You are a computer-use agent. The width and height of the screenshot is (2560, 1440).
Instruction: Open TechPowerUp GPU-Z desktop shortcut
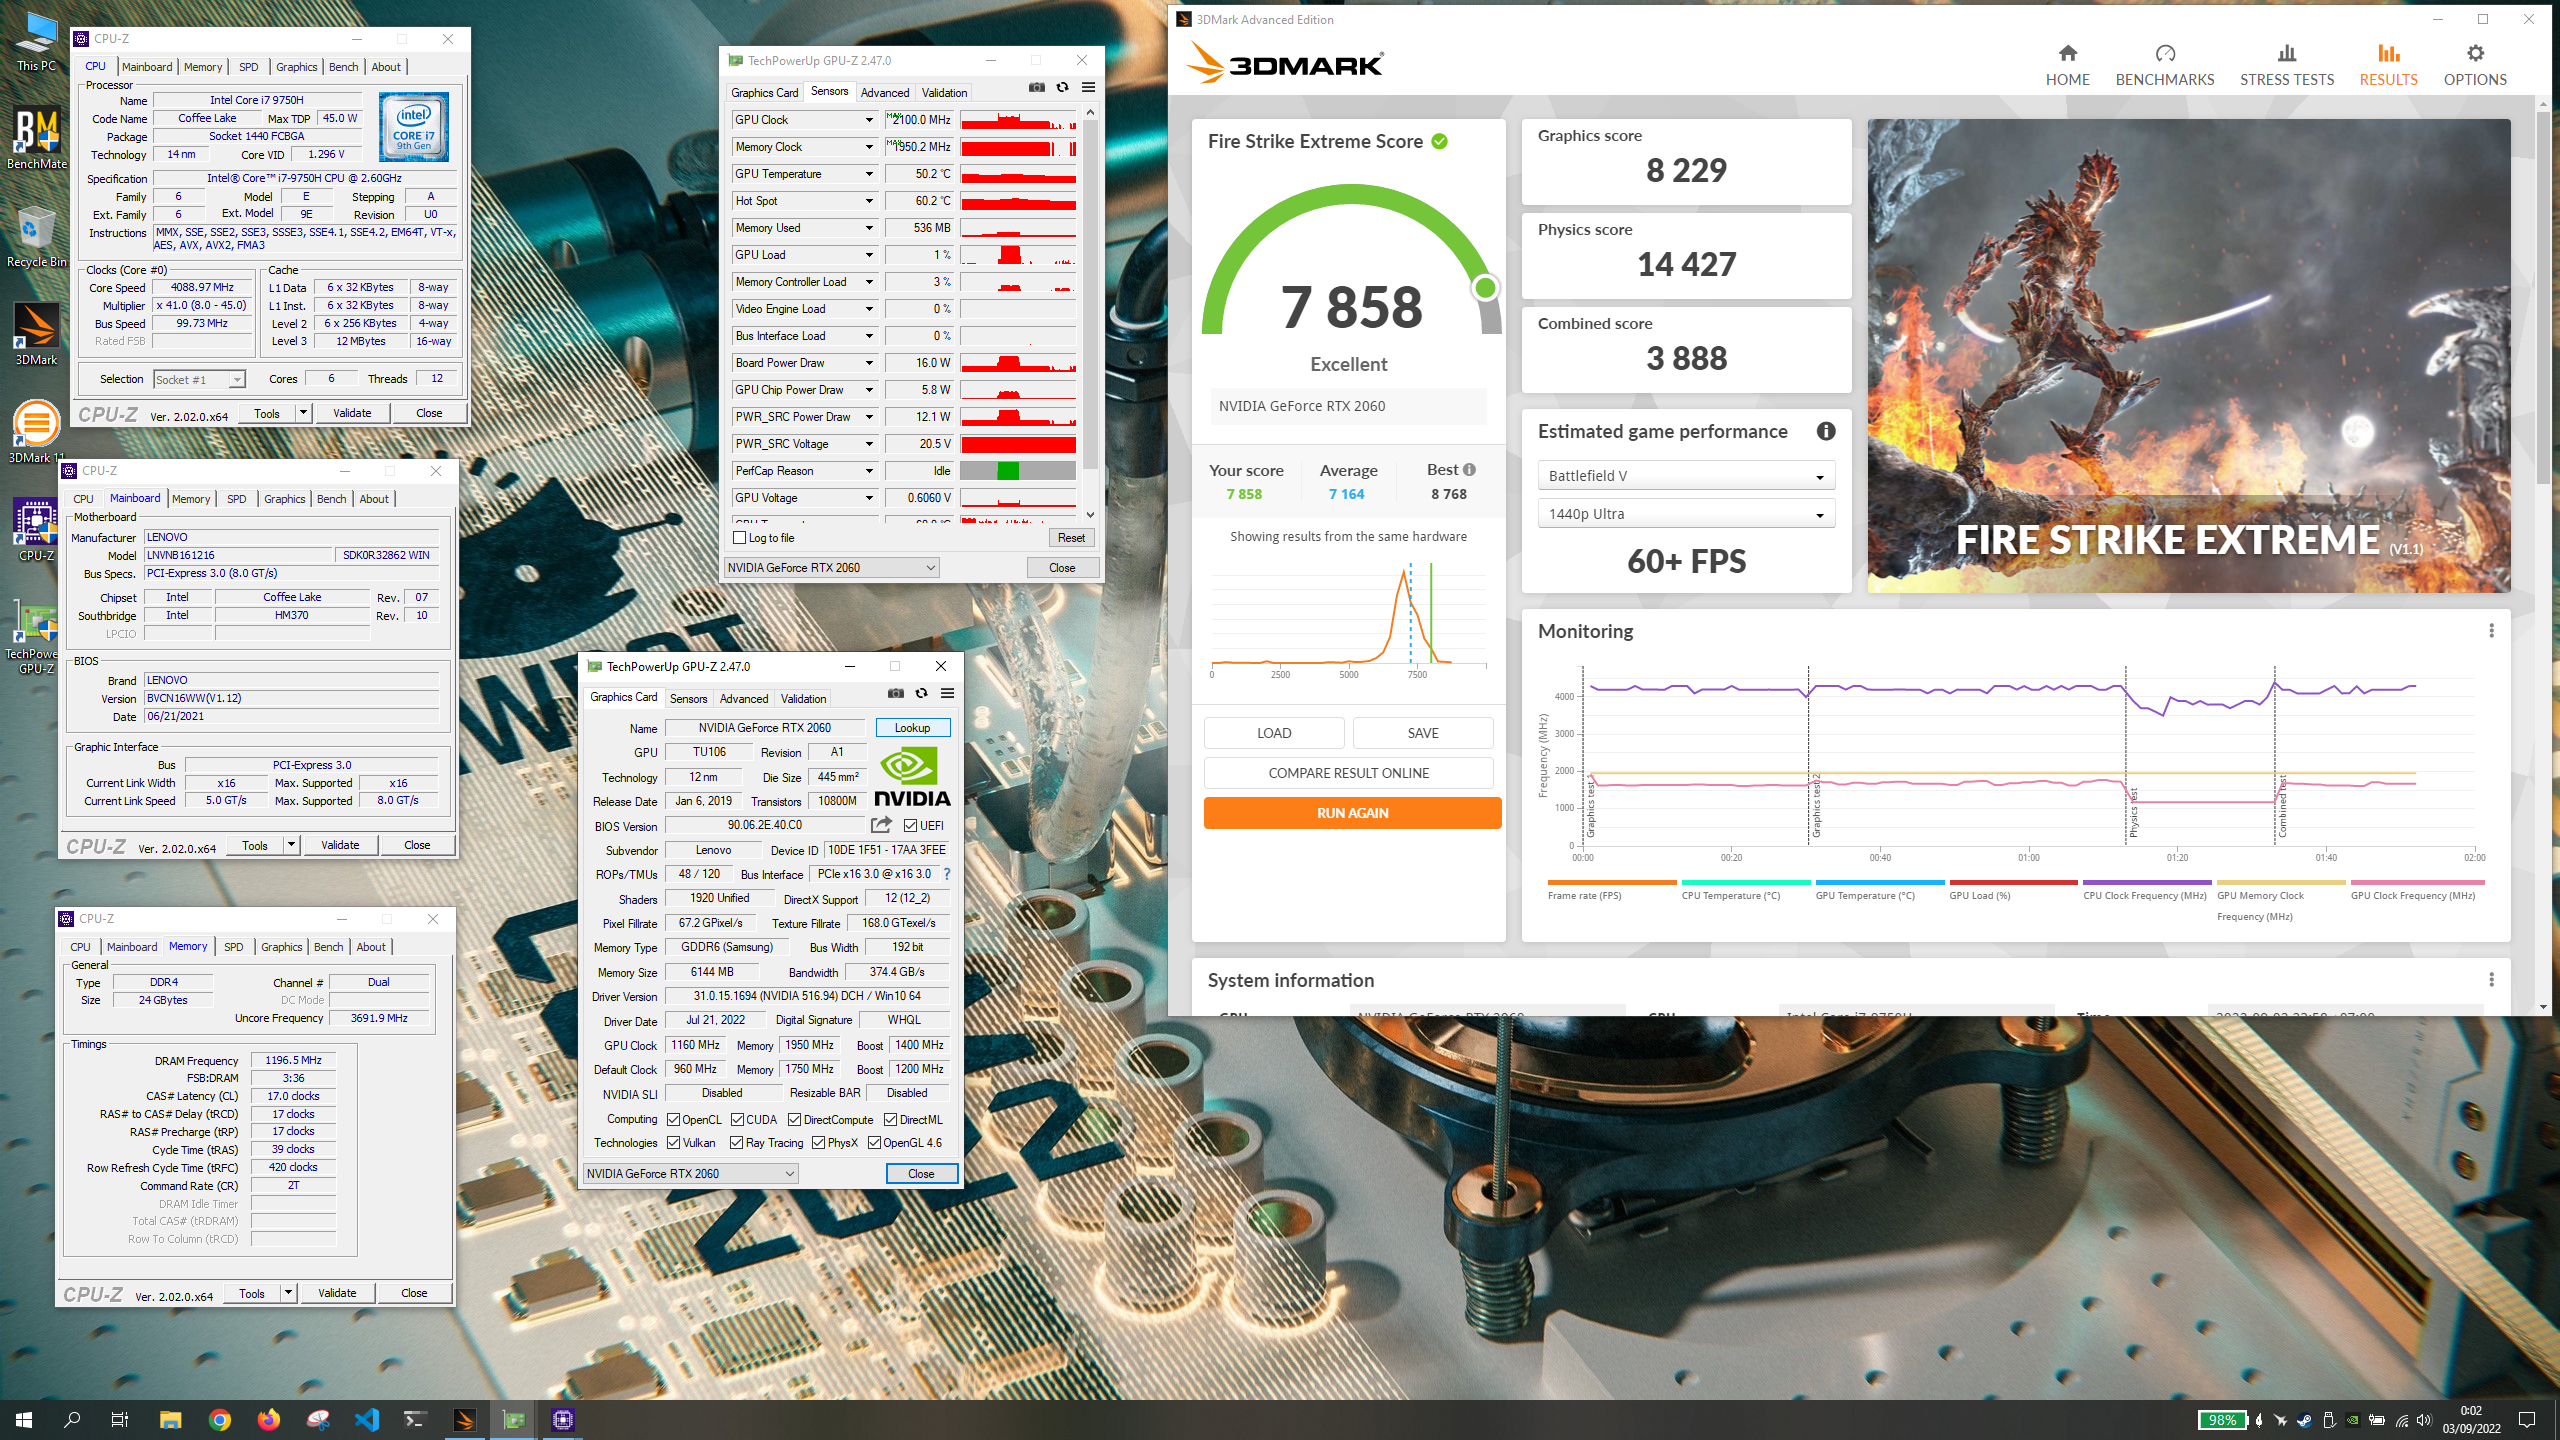(37, 637)
